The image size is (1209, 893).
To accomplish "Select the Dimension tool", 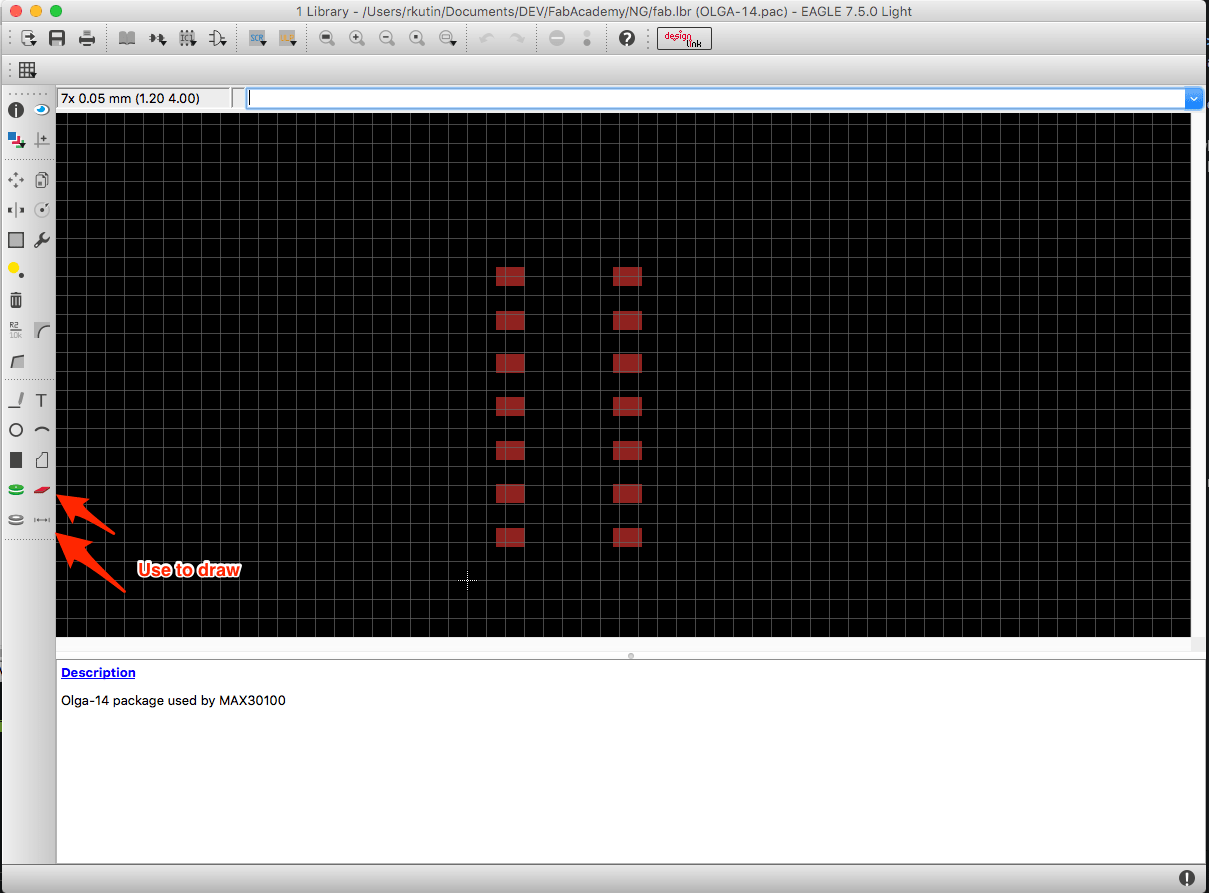I will click(41, 520).
